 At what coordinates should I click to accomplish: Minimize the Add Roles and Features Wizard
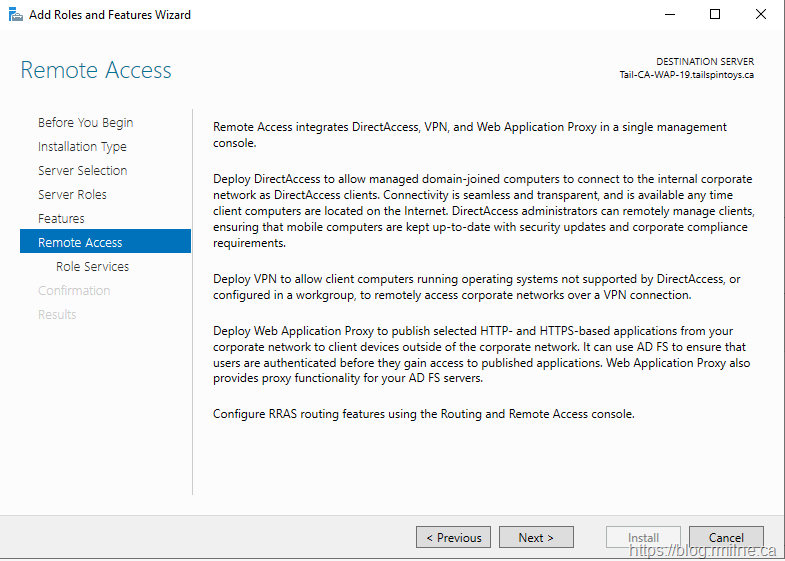tap(670, 15)
